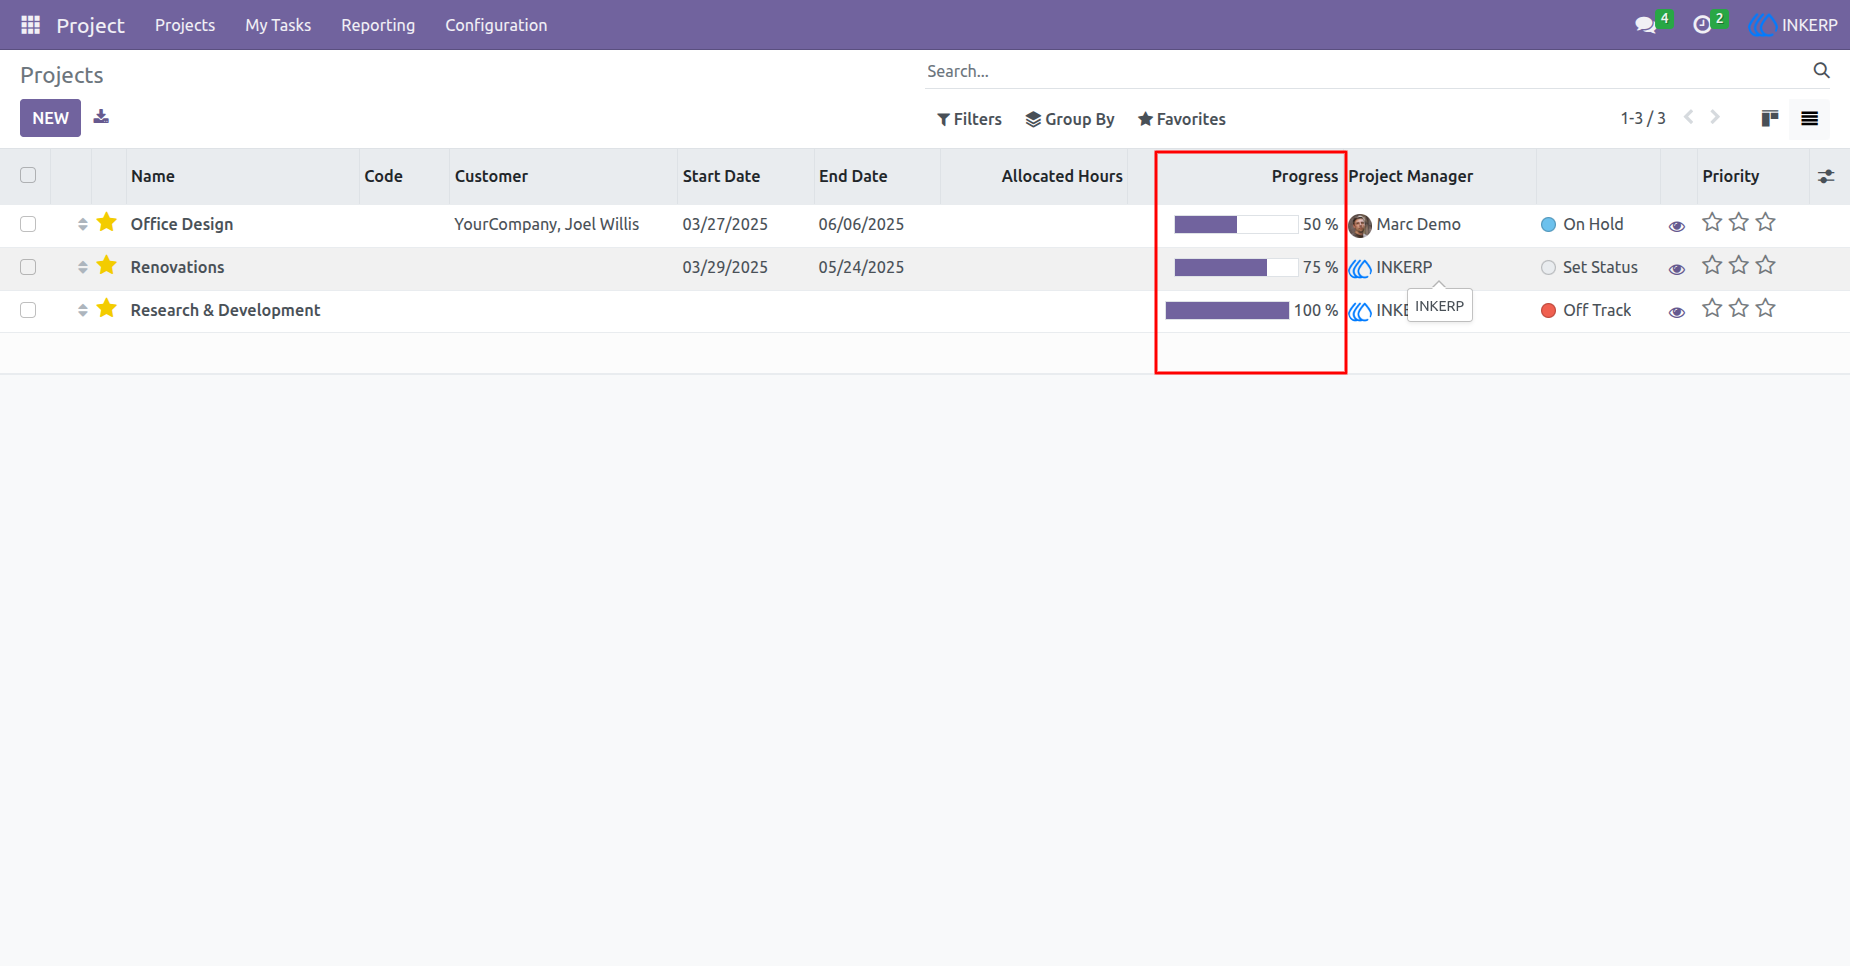Click the NEW button

pos(50,118)
